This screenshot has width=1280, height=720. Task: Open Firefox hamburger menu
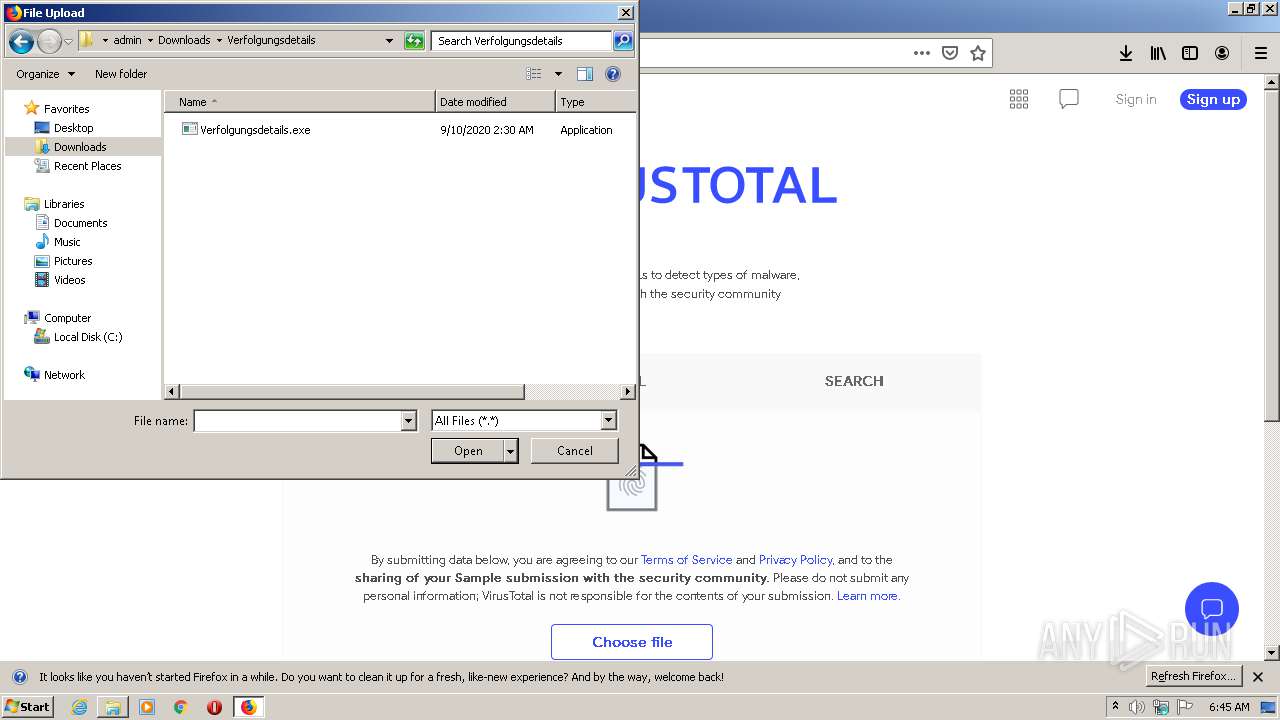coord(1261,53)
